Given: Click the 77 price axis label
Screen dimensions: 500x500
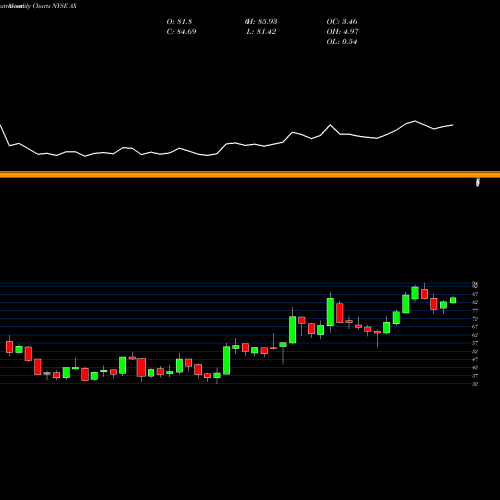Looking at the screenshot, I should click(475, 311).
